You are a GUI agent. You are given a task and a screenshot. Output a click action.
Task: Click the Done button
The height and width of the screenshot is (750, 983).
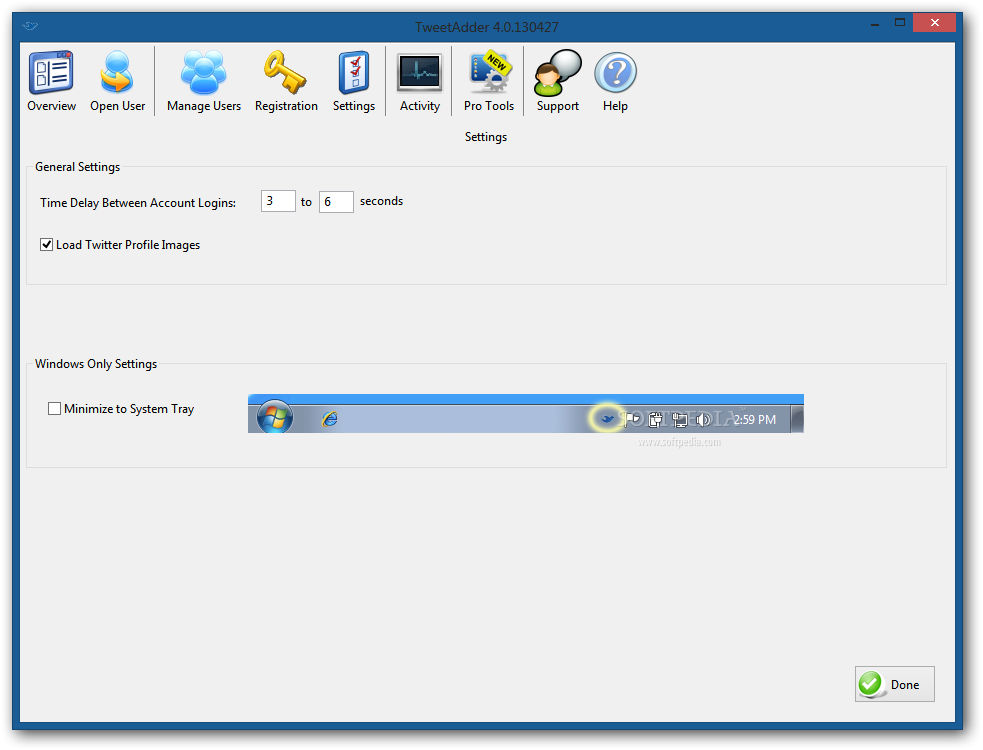[895, 684]
